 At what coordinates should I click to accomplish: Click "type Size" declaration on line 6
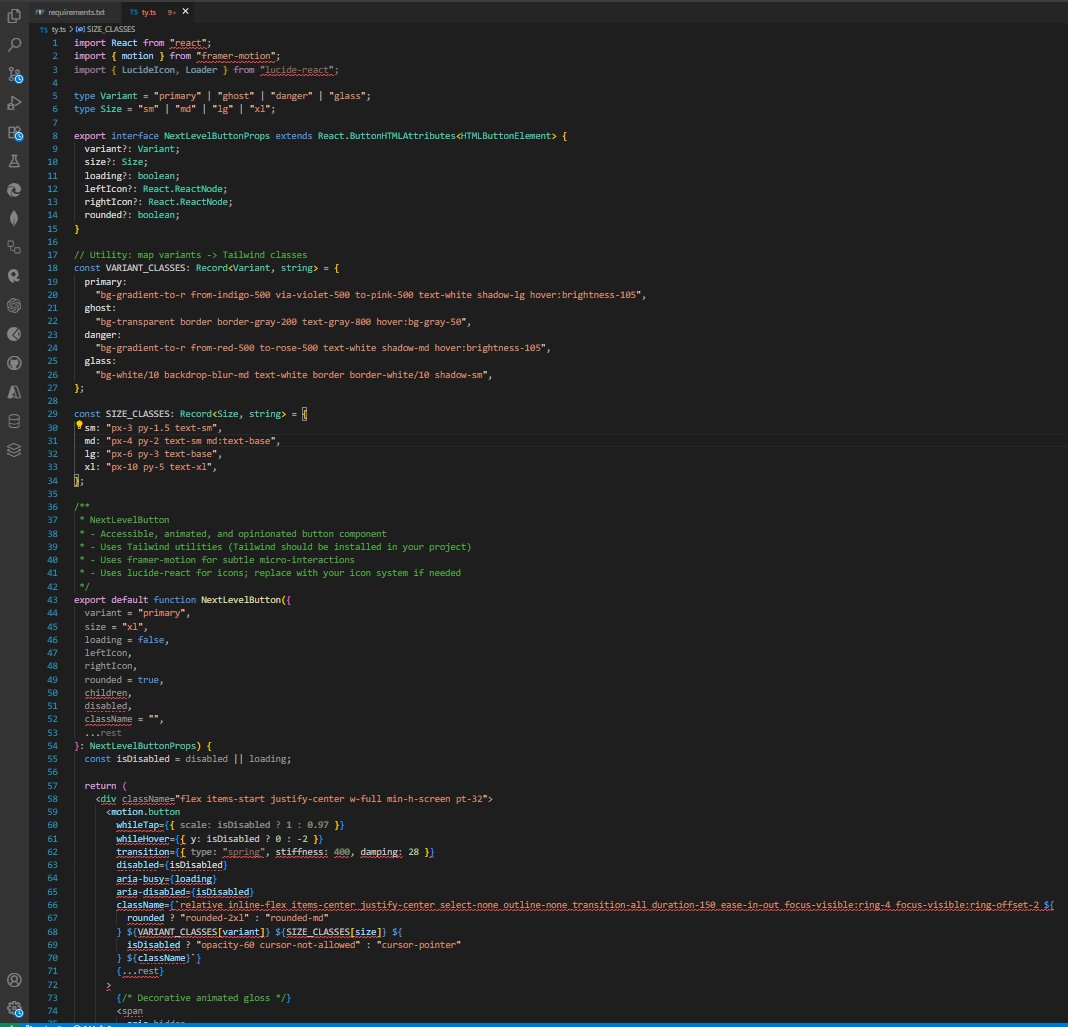pyautogui.click(x=98, y=109)
